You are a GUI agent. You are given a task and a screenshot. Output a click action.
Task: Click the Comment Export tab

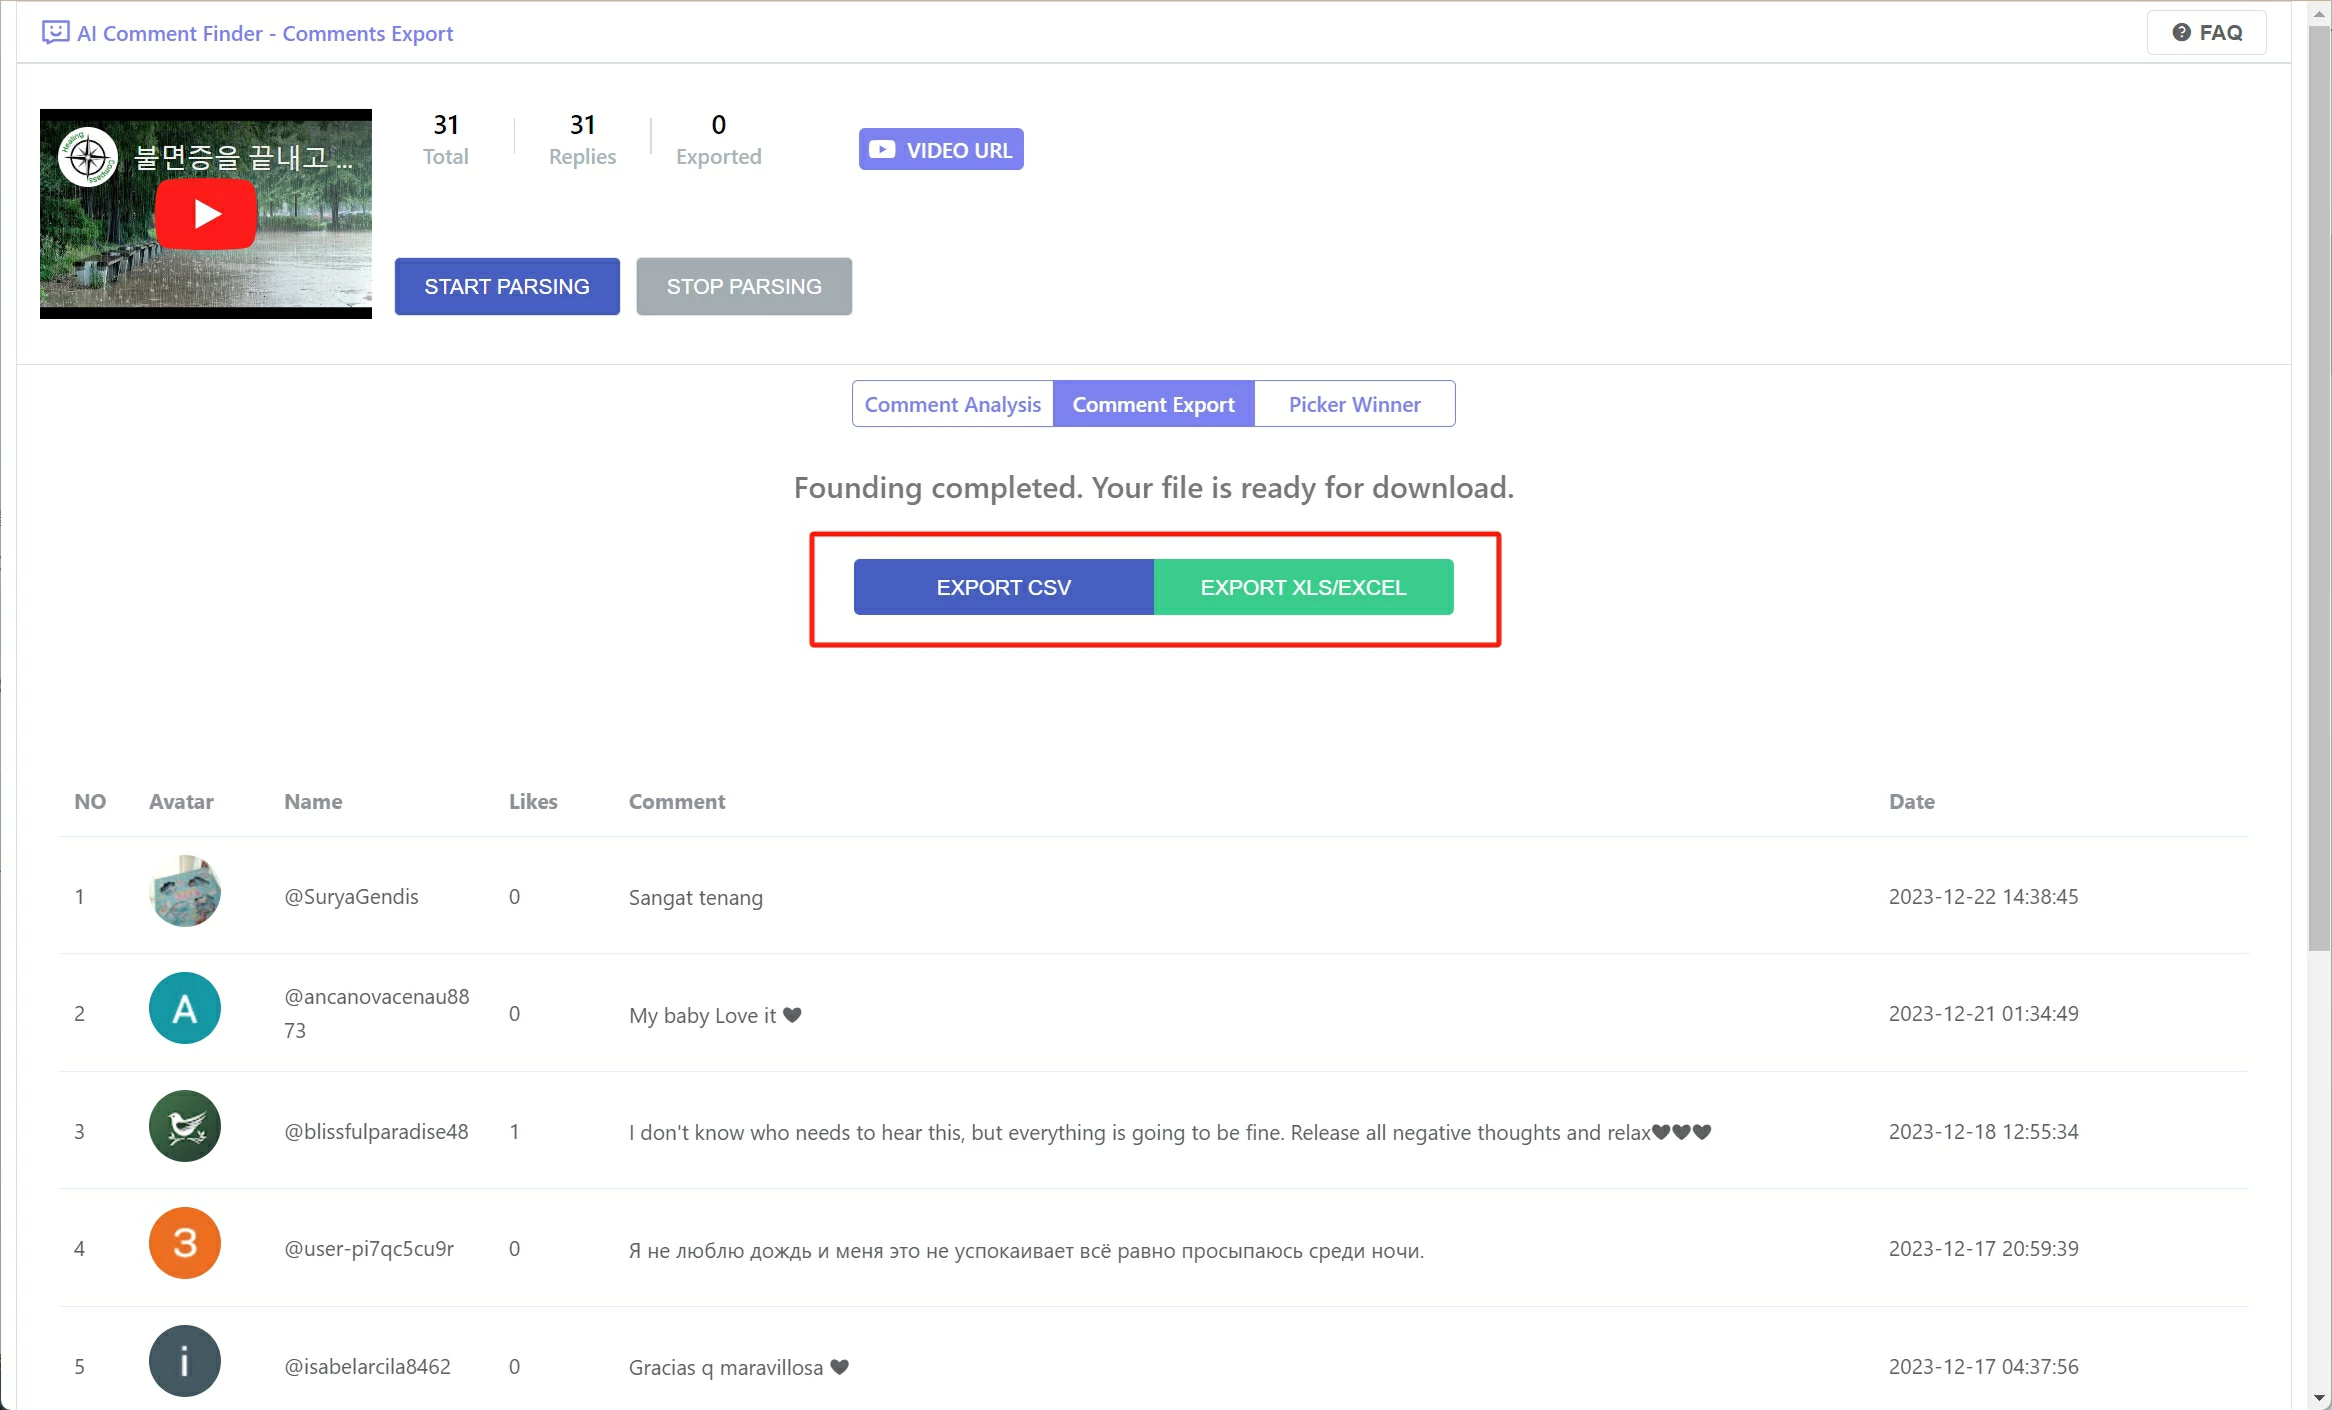1153,403
